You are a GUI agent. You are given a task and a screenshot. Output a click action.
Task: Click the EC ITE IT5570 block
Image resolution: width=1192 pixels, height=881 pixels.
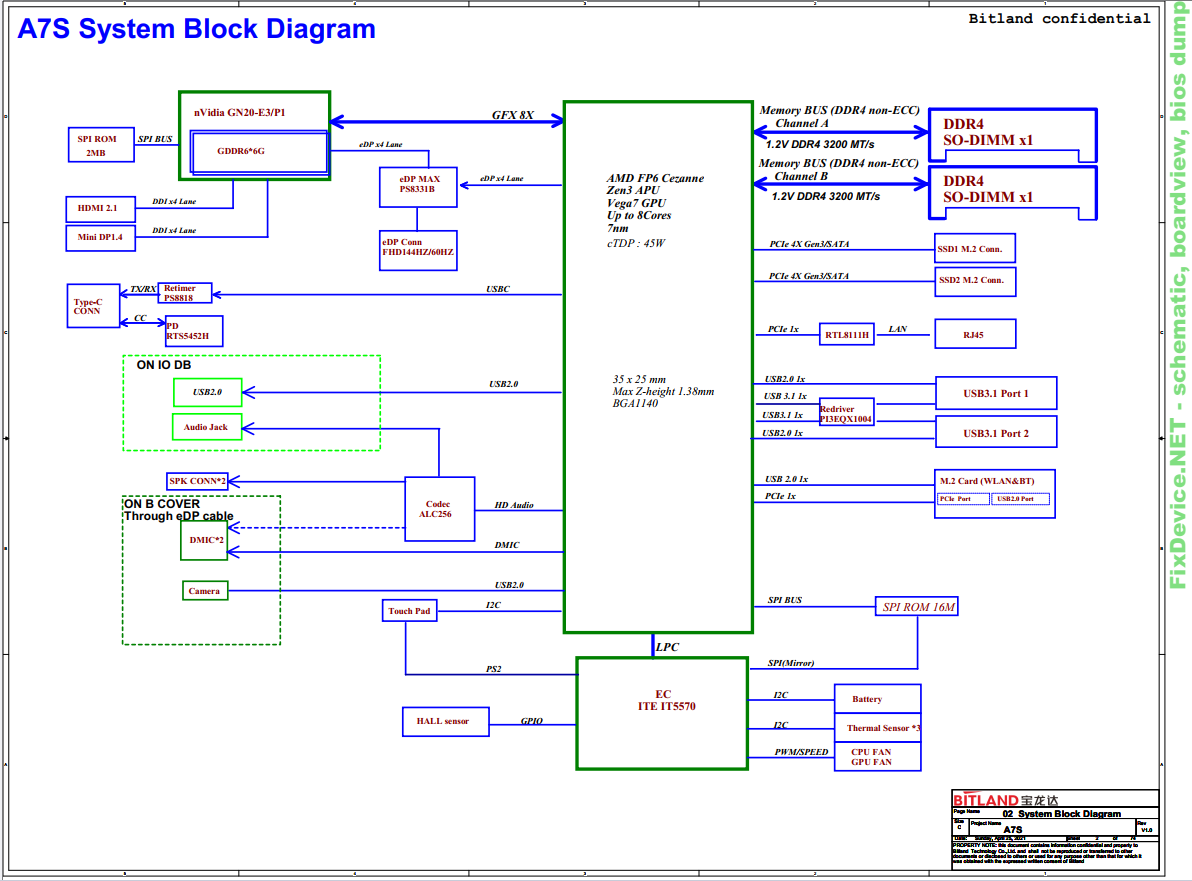click(662, 714)
